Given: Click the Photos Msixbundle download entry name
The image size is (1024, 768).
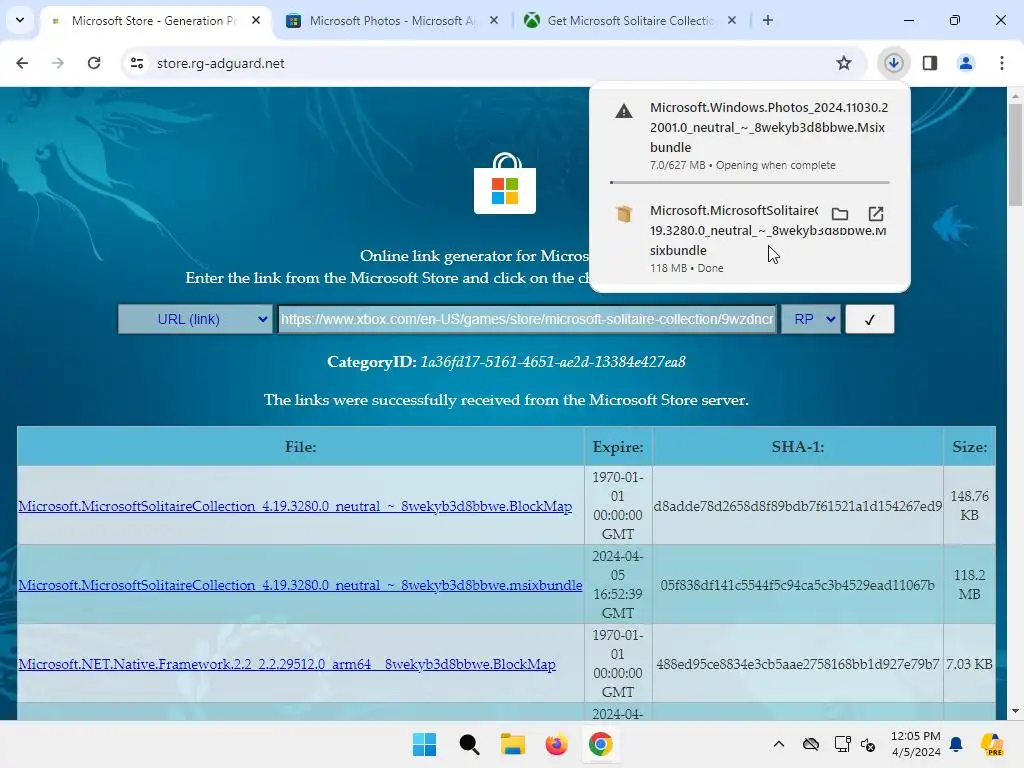Looking at the screenshot, I should coord(769,127).
